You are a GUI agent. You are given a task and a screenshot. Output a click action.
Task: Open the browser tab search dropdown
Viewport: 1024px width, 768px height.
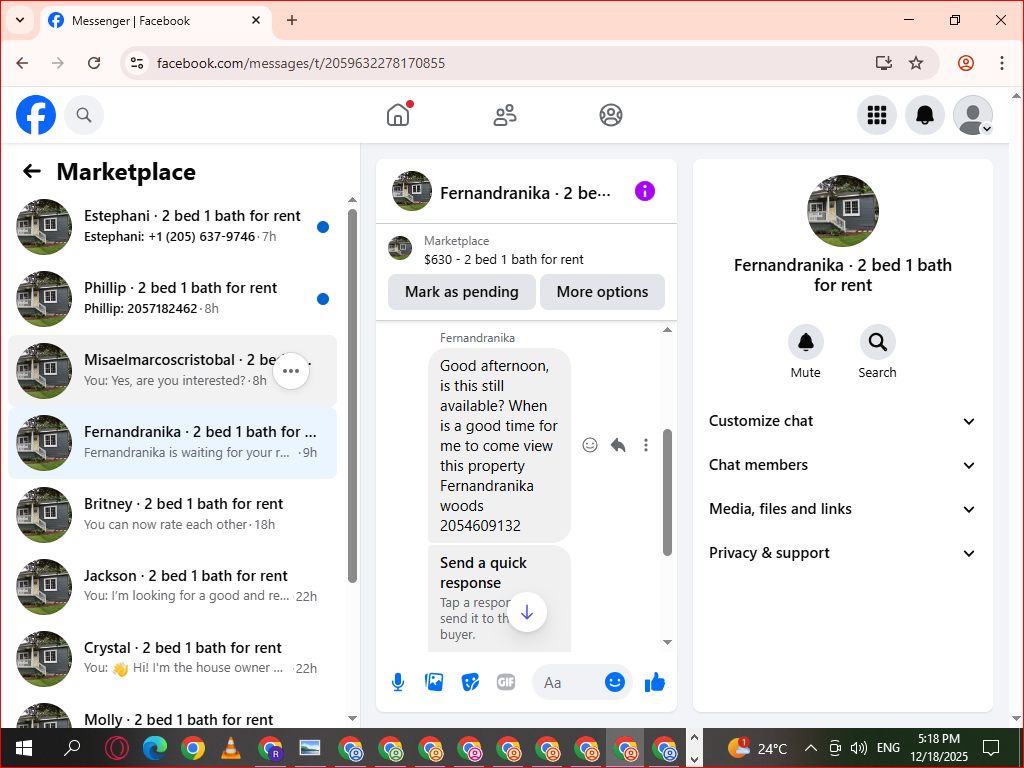click(x=20, y=20)
